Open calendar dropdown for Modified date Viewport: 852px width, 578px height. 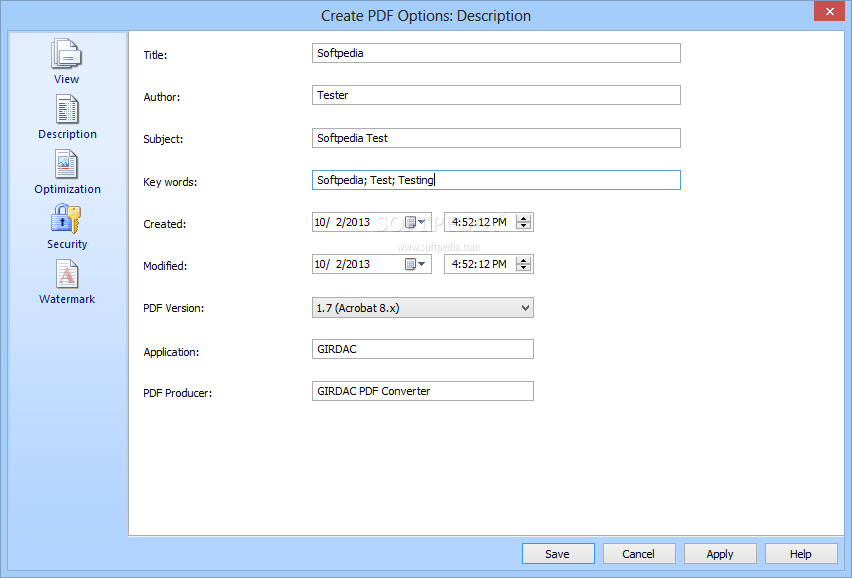tap(416, 264)
